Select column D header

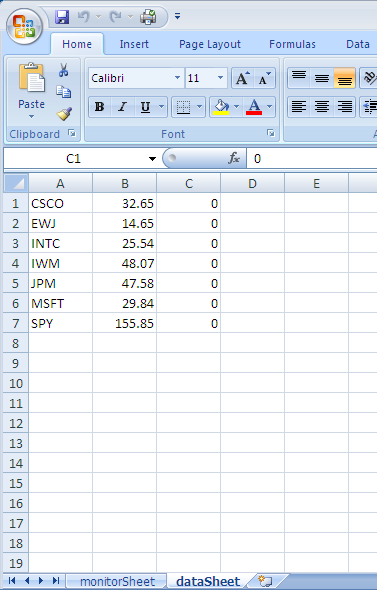click(x=252, y=184)
